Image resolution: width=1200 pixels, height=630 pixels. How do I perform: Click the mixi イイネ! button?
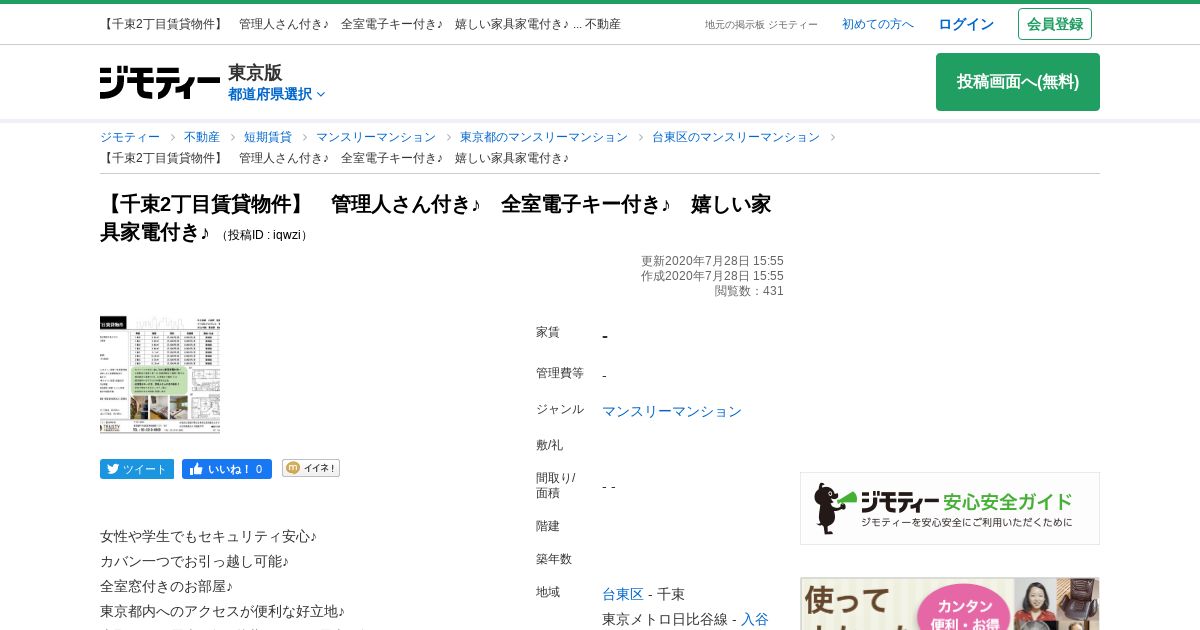311,468
